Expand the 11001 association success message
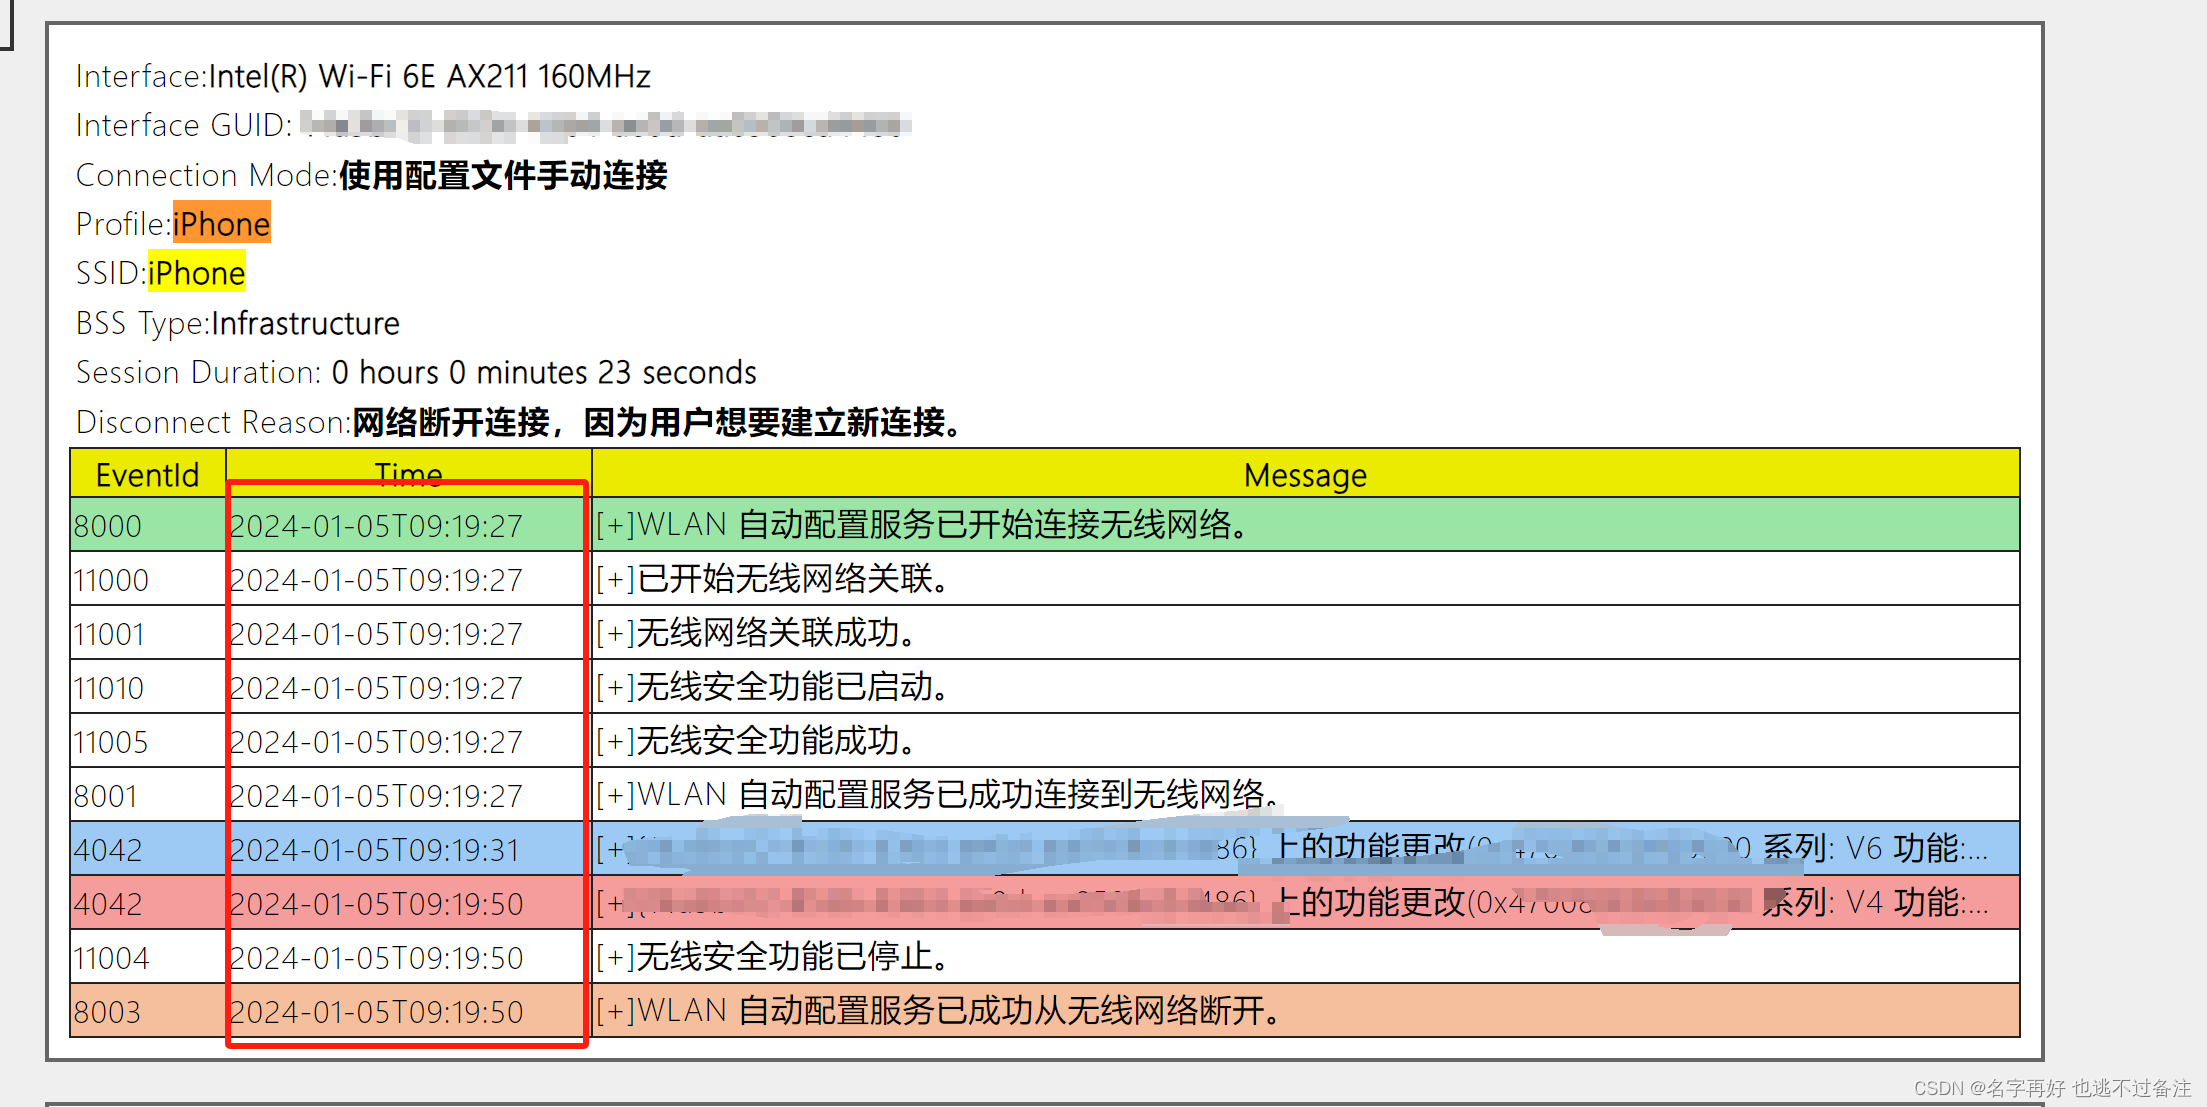 [x=615, y=633]
